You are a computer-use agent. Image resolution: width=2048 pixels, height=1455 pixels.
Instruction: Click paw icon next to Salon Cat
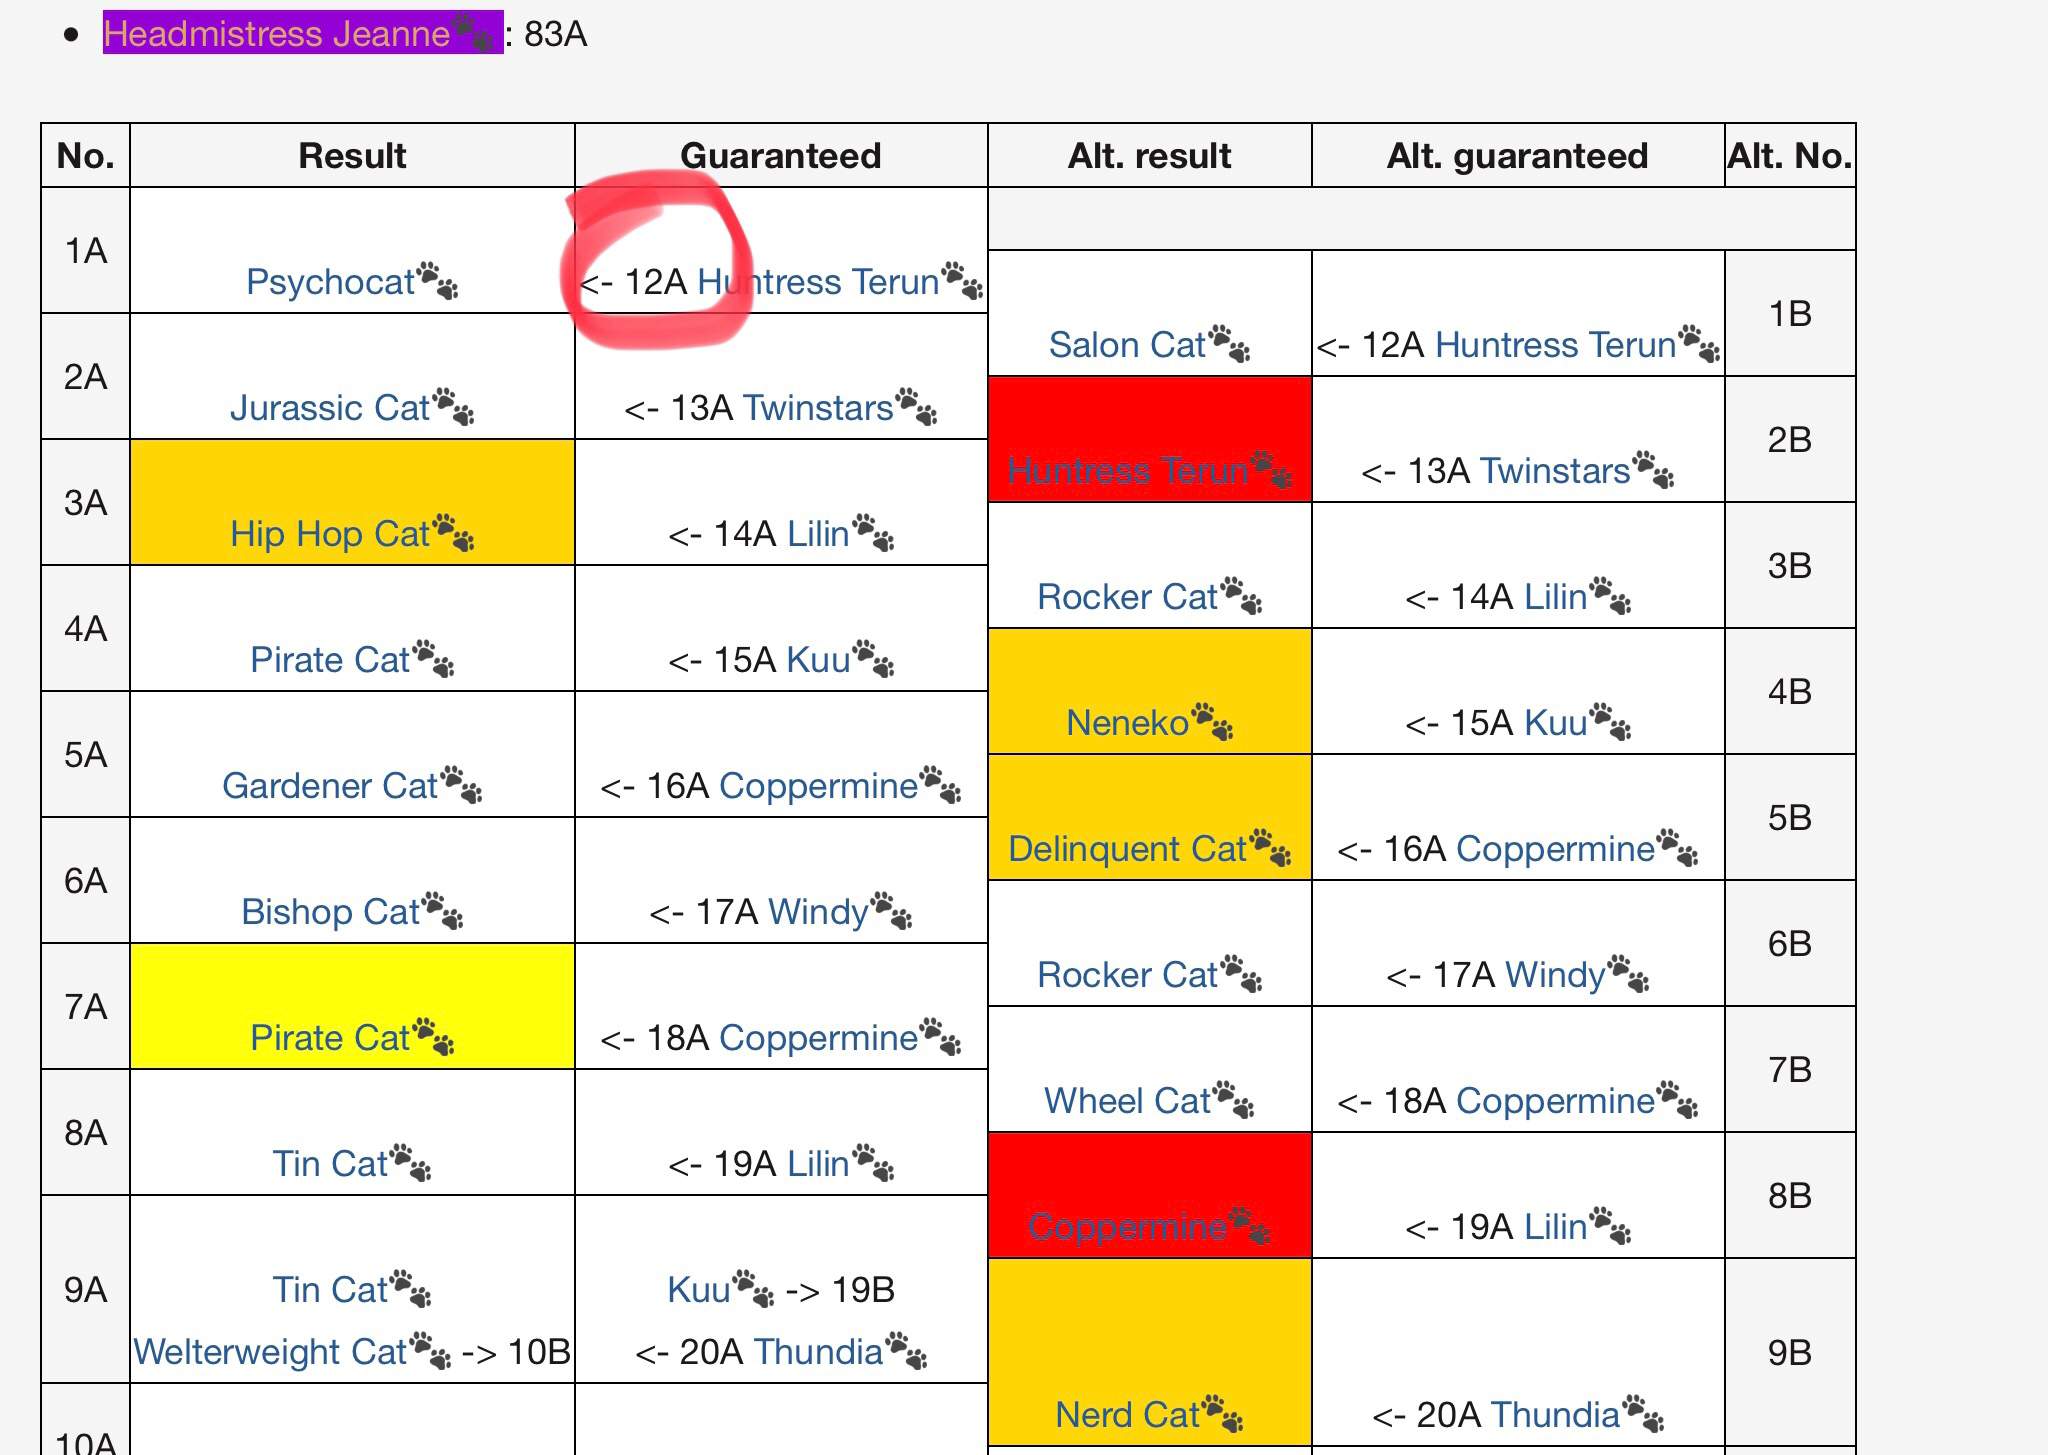click(1229, 344)
